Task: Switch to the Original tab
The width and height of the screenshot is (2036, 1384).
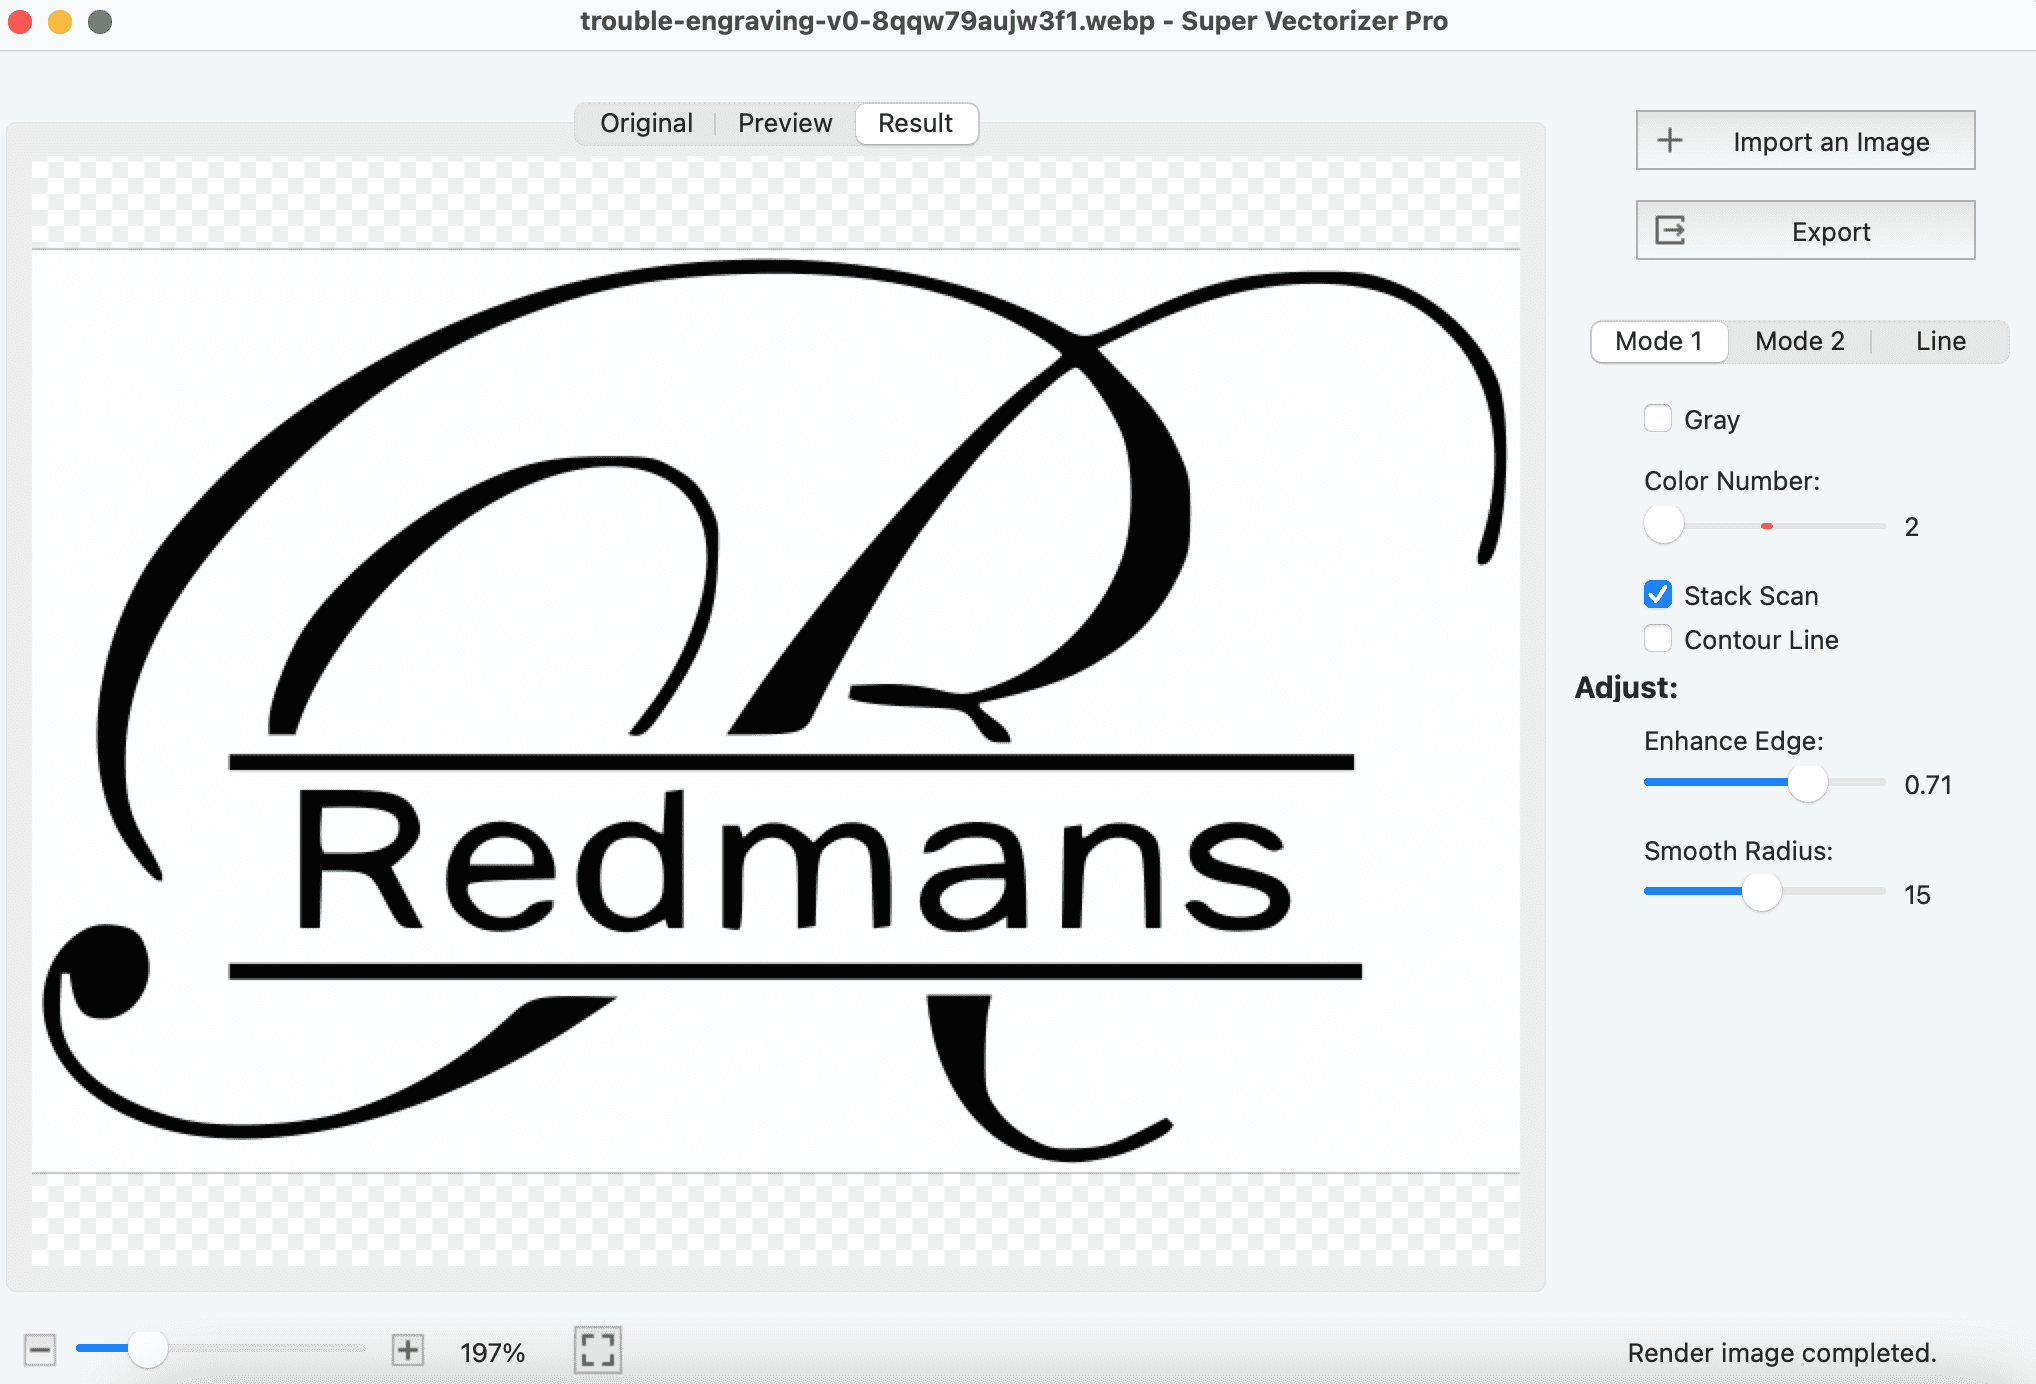Action: (x=646, y=123)
